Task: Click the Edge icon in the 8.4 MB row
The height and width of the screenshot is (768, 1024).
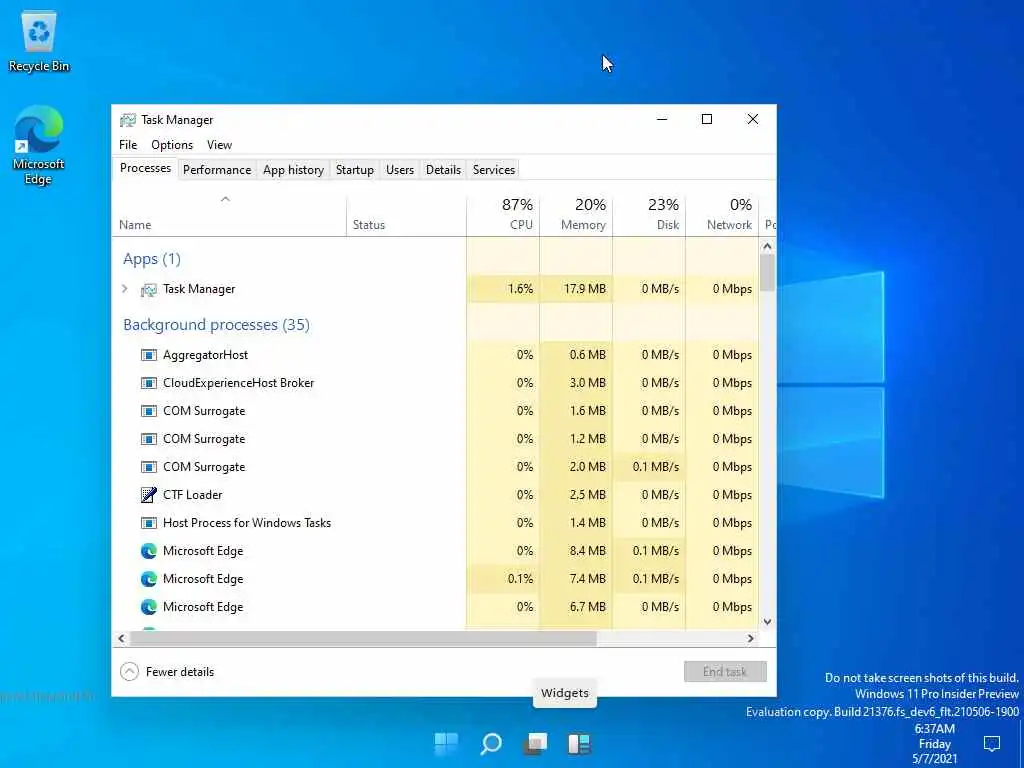Action: (x=149, y=551)
